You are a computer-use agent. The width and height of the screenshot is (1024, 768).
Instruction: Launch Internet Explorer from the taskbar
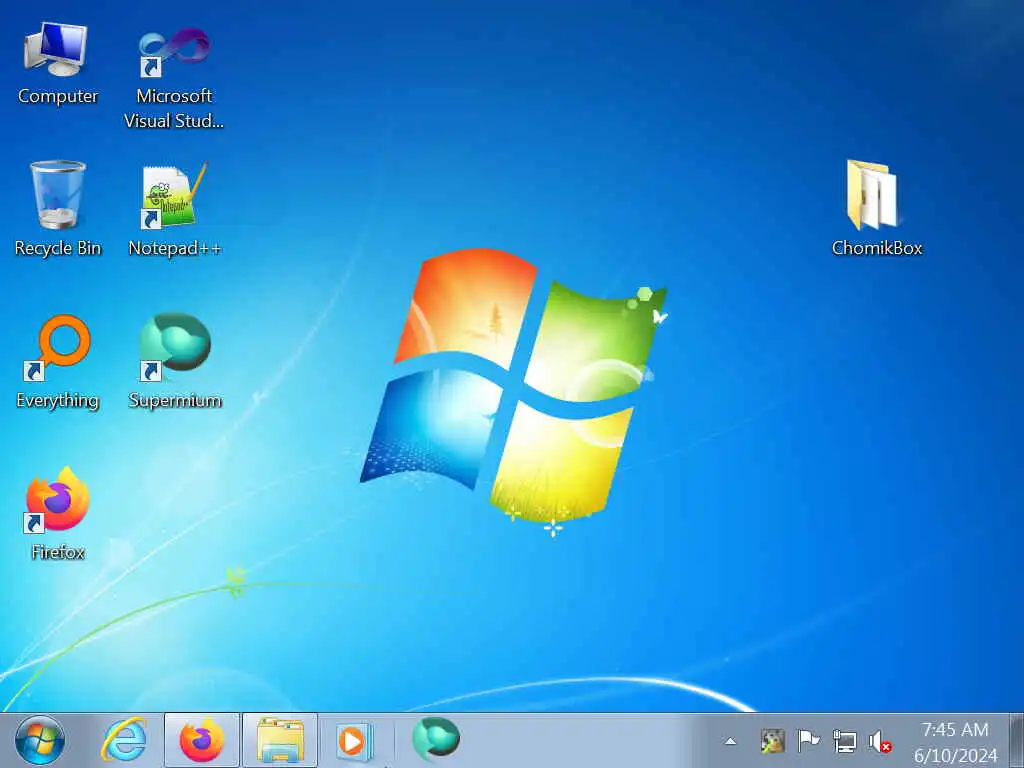[124, 741]
